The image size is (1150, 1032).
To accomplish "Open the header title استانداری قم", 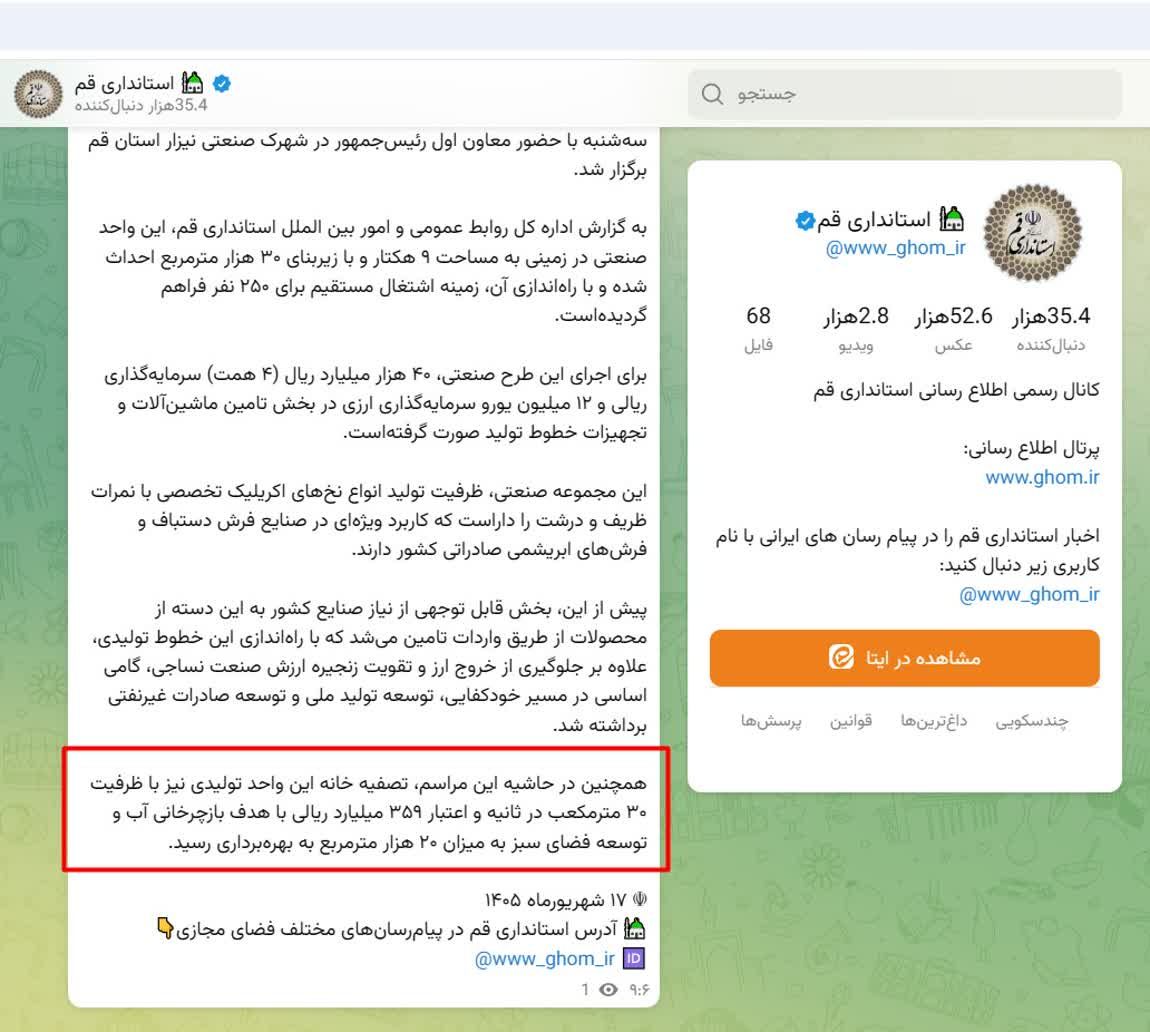I will click(124, 84).
